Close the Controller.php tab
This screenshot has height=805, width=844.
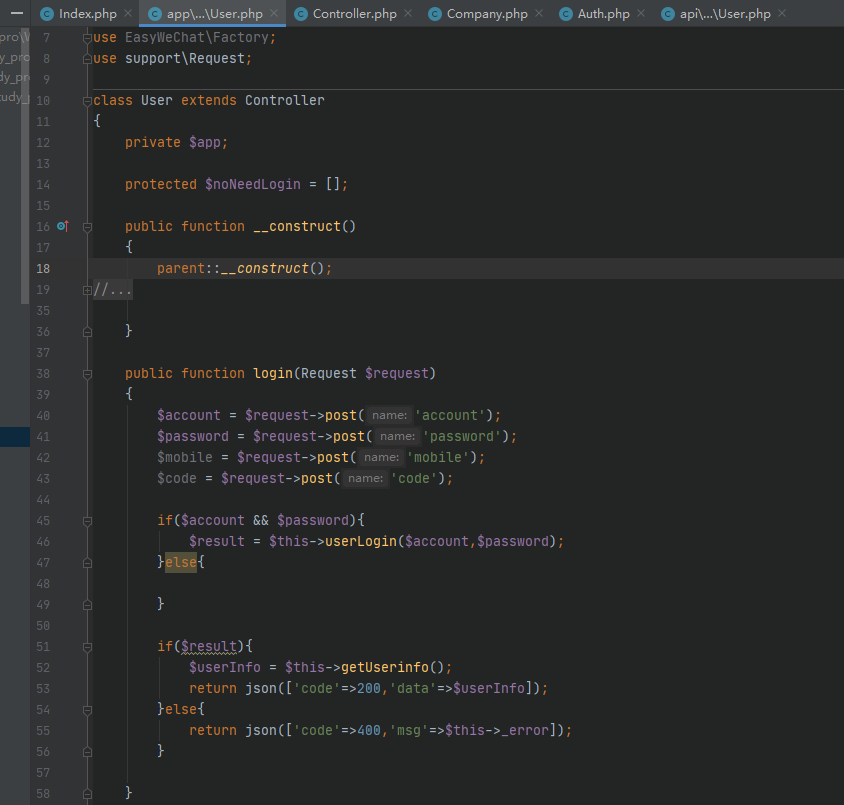pyautogui.click(x=408, y=13)
